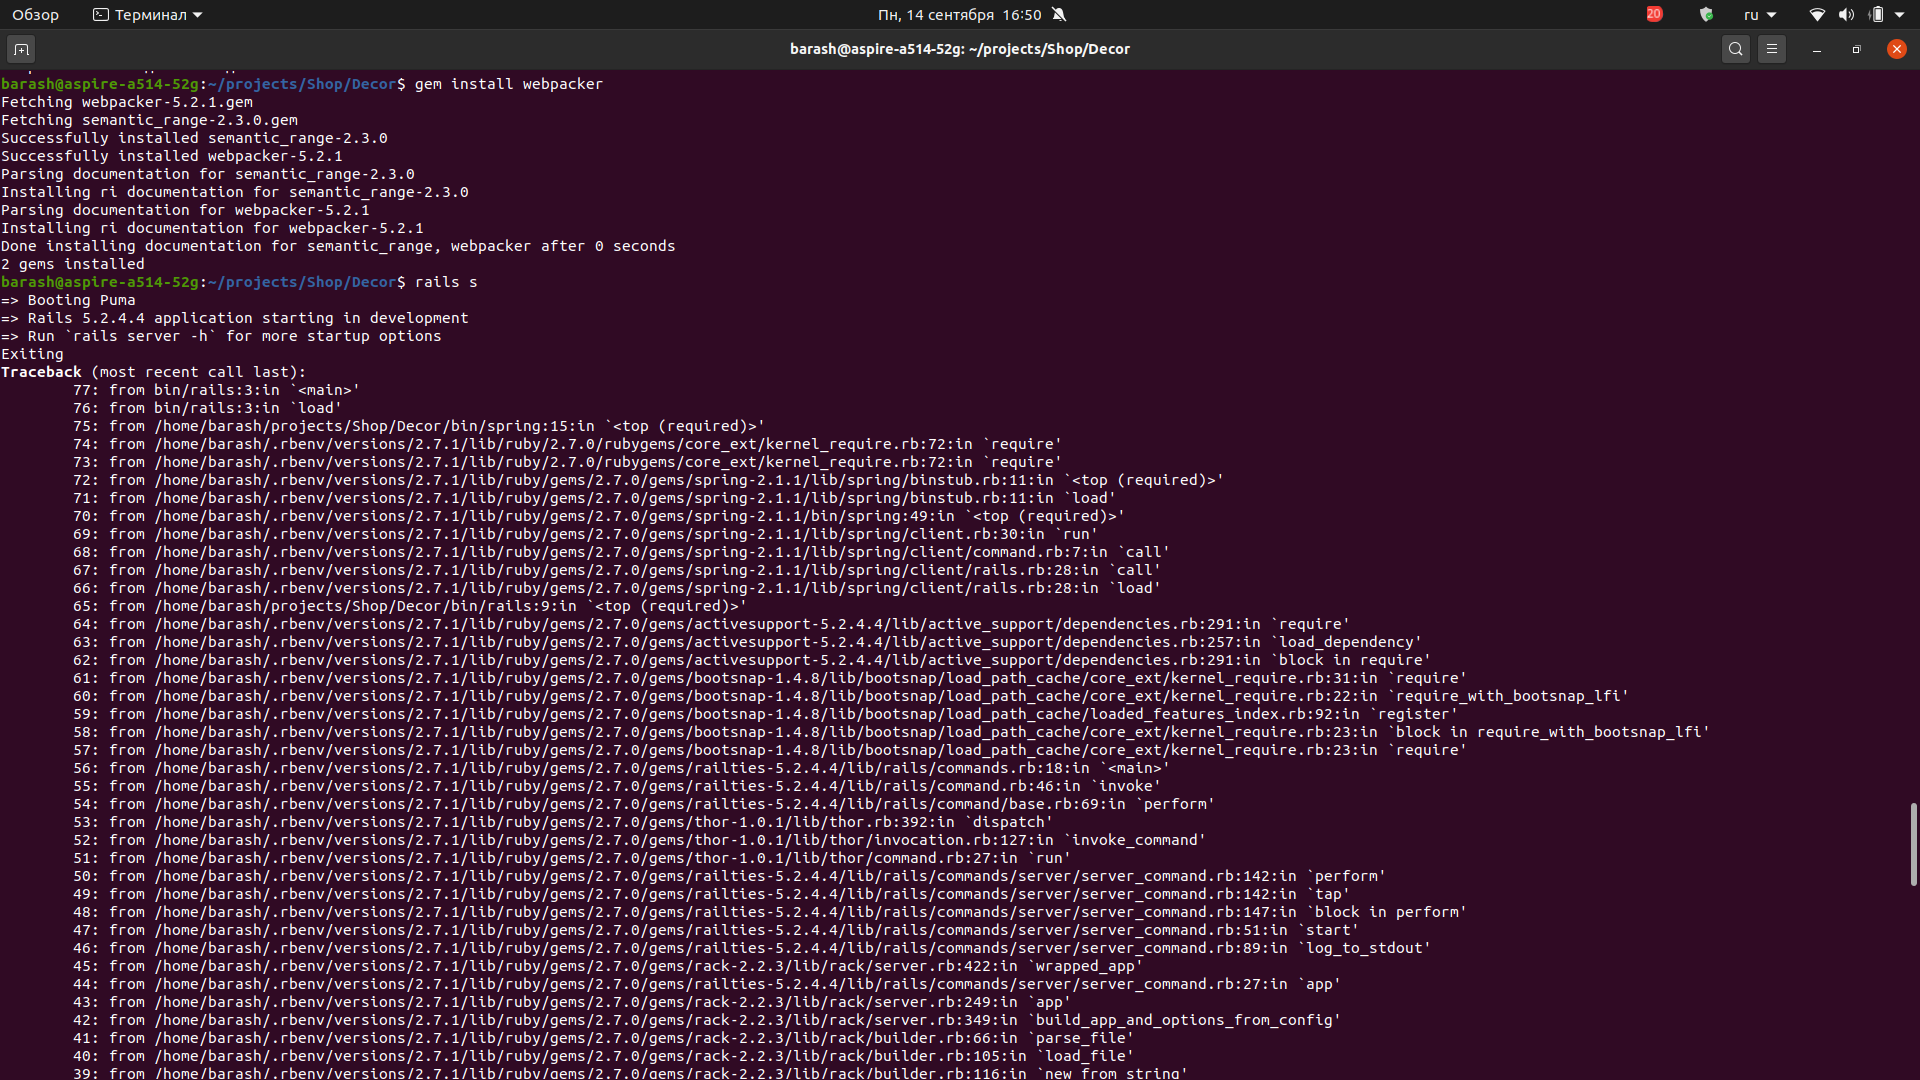Viewport: 1920px width, 1080px height.
Task: Click the bold Traceback word
Action: [x=41, y=372]
